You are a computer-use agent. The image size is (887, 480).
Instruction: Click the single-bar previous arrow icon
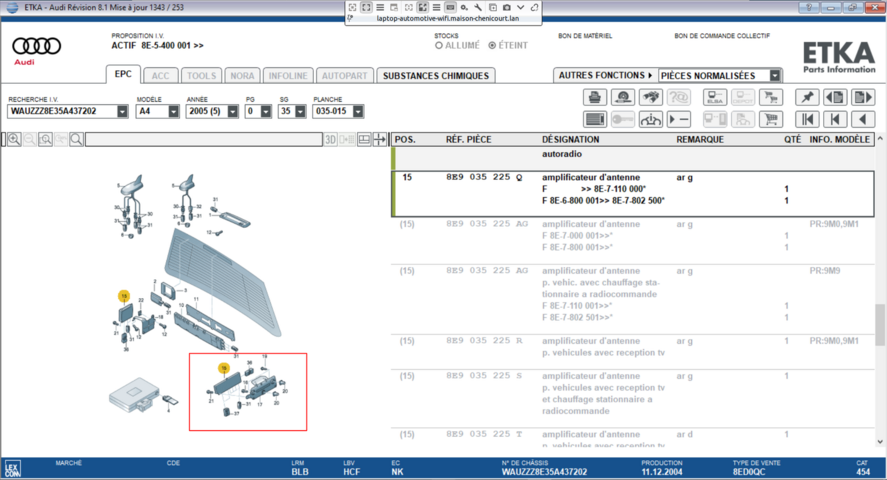tap(835, 119)
